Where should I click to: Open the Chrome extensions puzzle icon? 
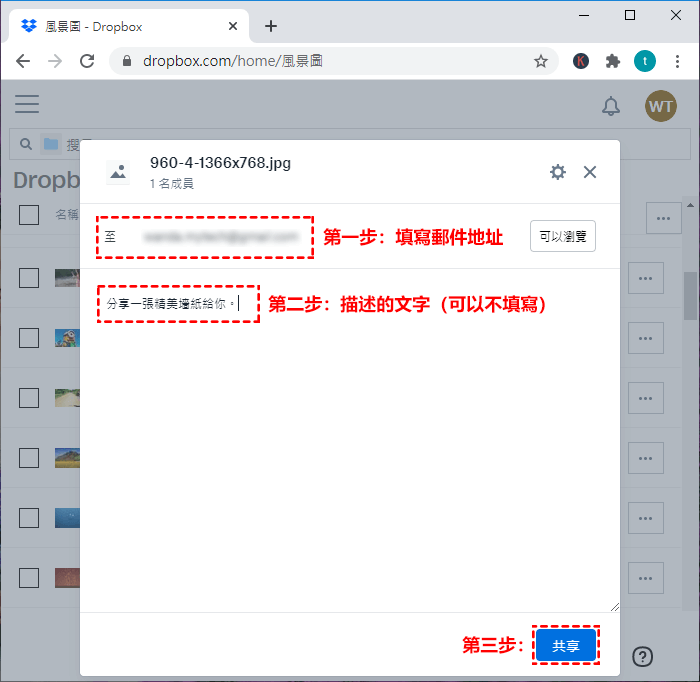[x=613, y=61]
